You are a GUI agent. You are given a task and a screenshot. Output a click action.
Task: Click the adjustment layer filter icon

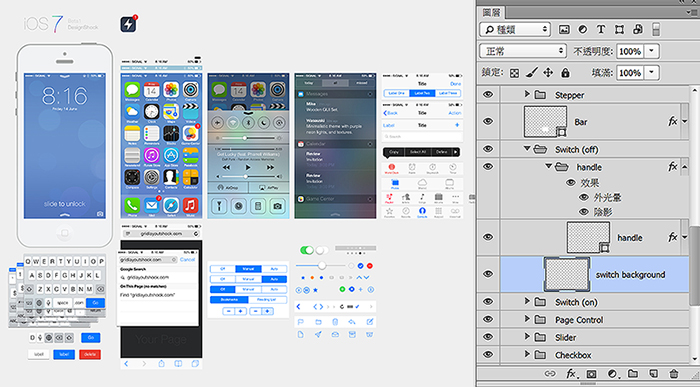click(583, 29)
